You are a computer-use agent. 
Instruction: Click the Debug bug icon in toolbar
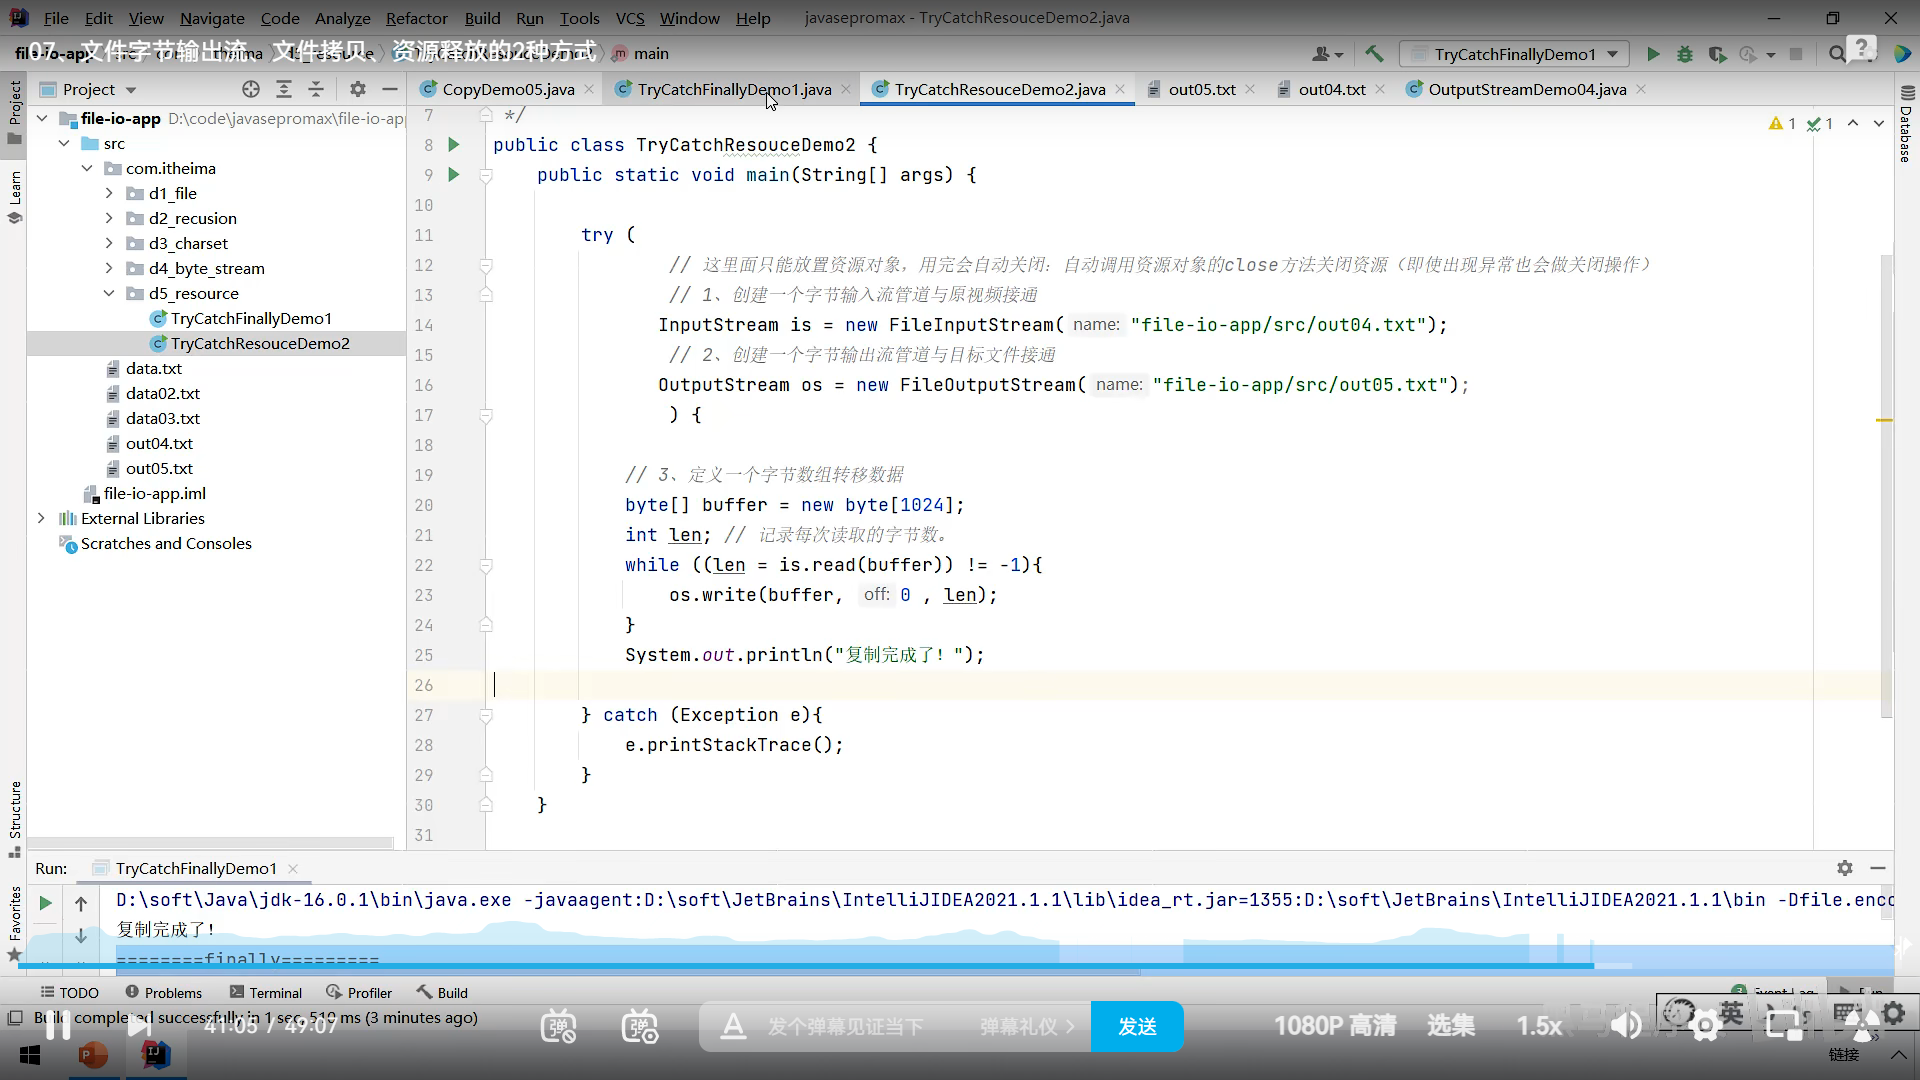click(1685, 54)
